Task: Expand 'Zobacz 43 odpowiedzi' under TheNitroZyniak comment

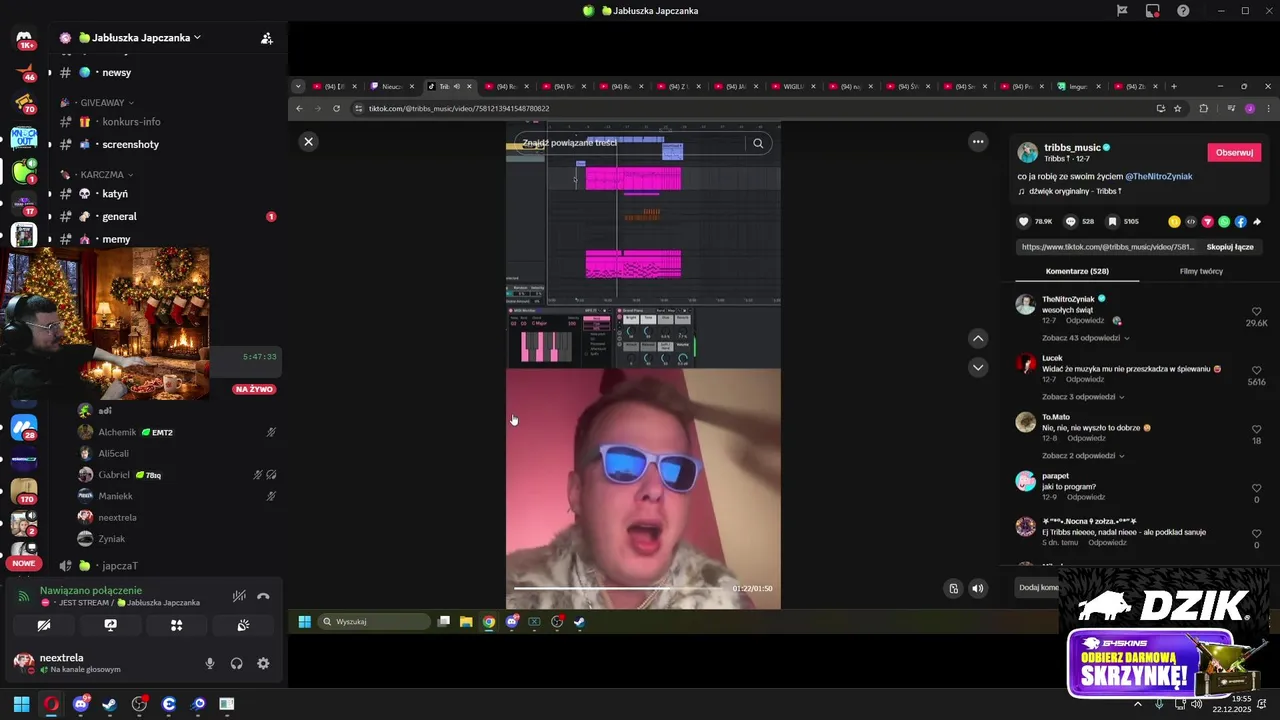Action: pyautogui.click(x=1086, y=338)
